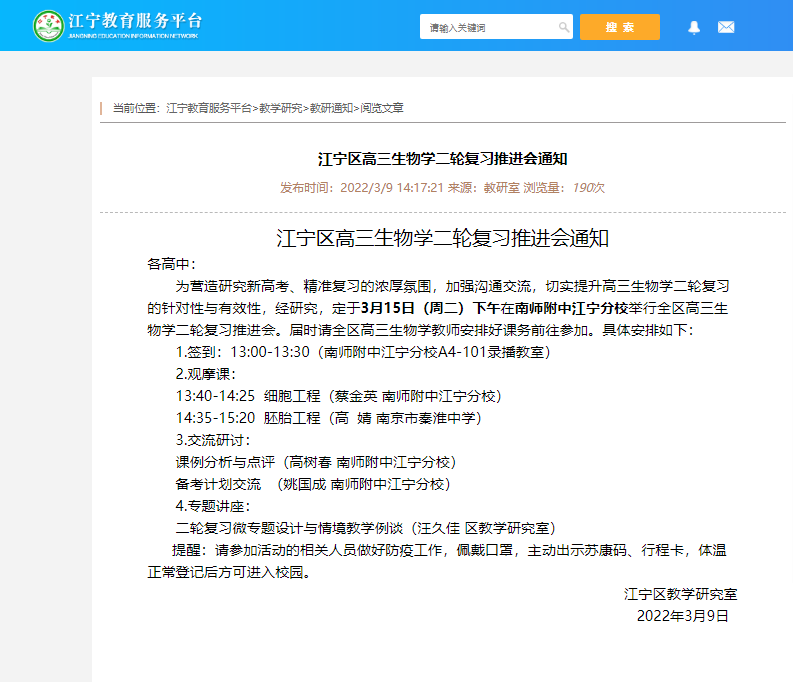Open the 教学研究 breadcrumb link
Screen dimensions: 793x682
click(281, 108)
